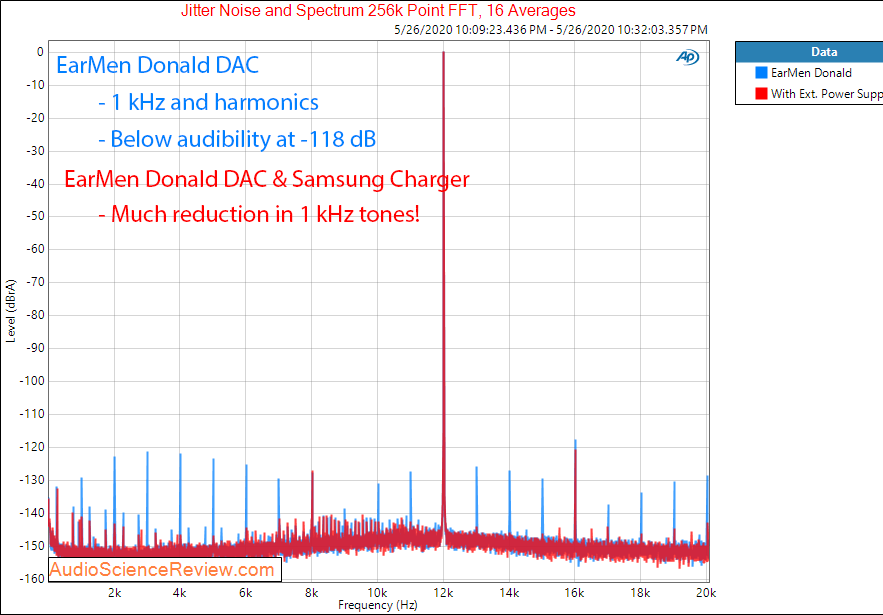Click the AP logo in the graph corner
Viewport: 883px width, 615px height.
(x=688, y=57)
